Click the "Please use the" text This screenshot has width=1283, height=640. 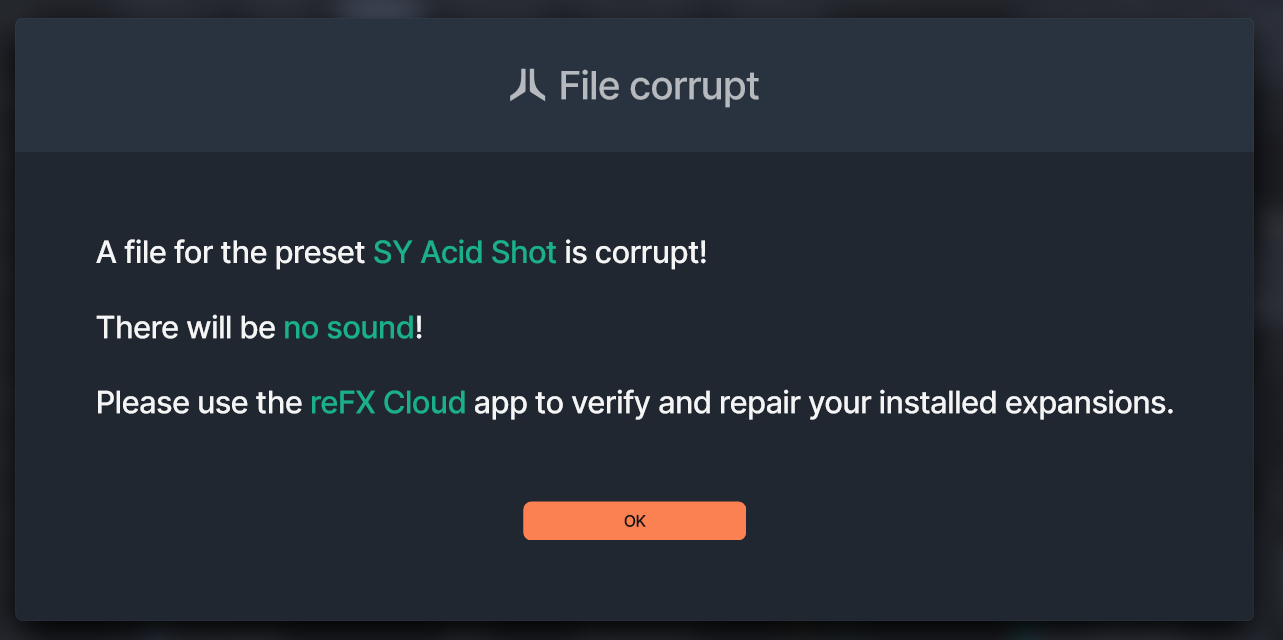(199, 402)
